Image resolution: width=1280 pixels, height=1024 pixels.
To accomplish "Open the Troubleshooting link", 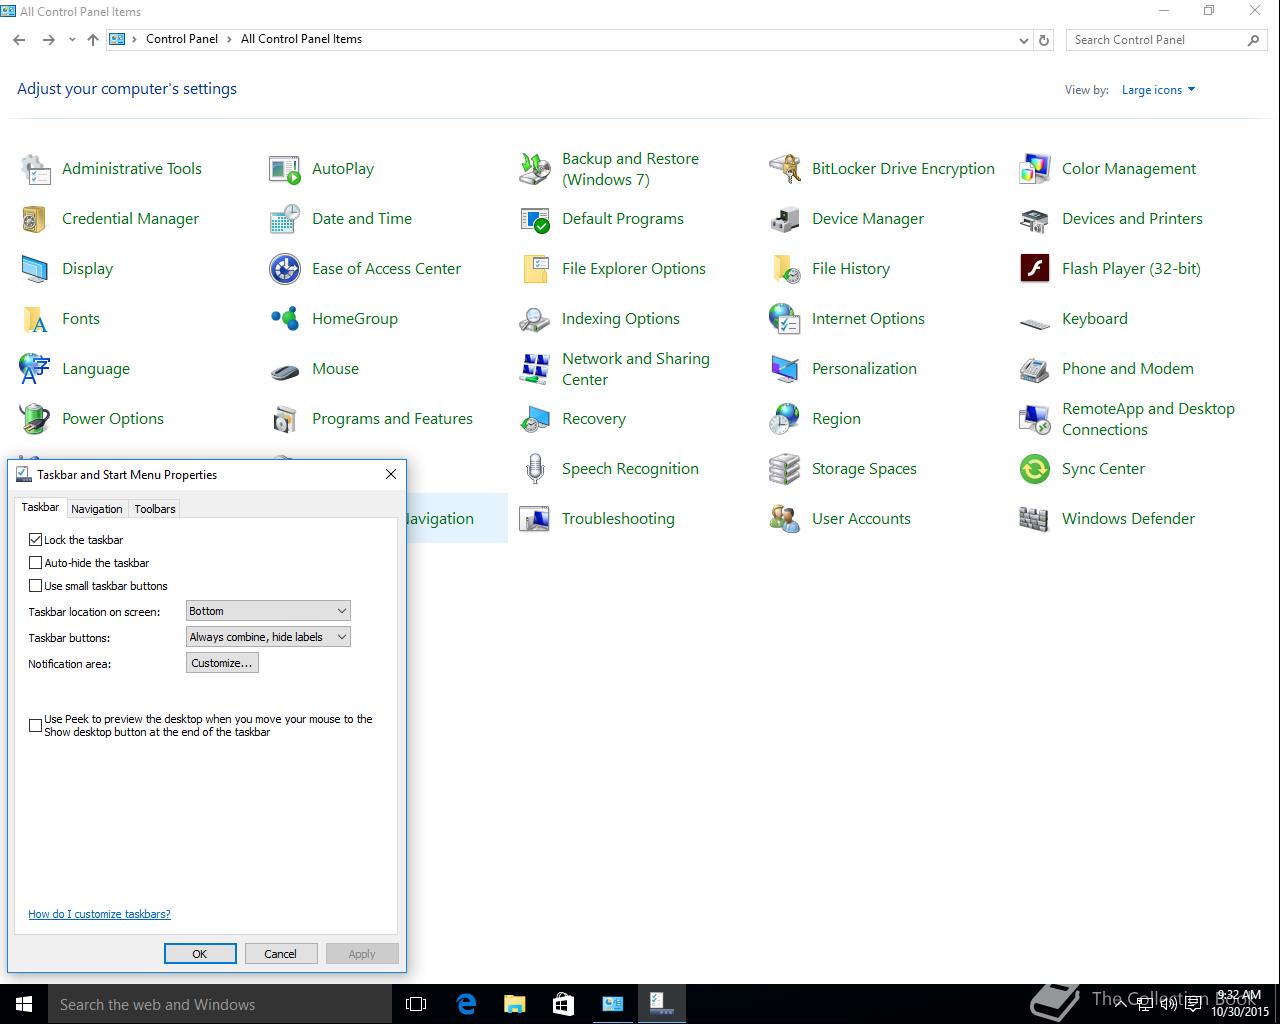I will click(618, 519).
